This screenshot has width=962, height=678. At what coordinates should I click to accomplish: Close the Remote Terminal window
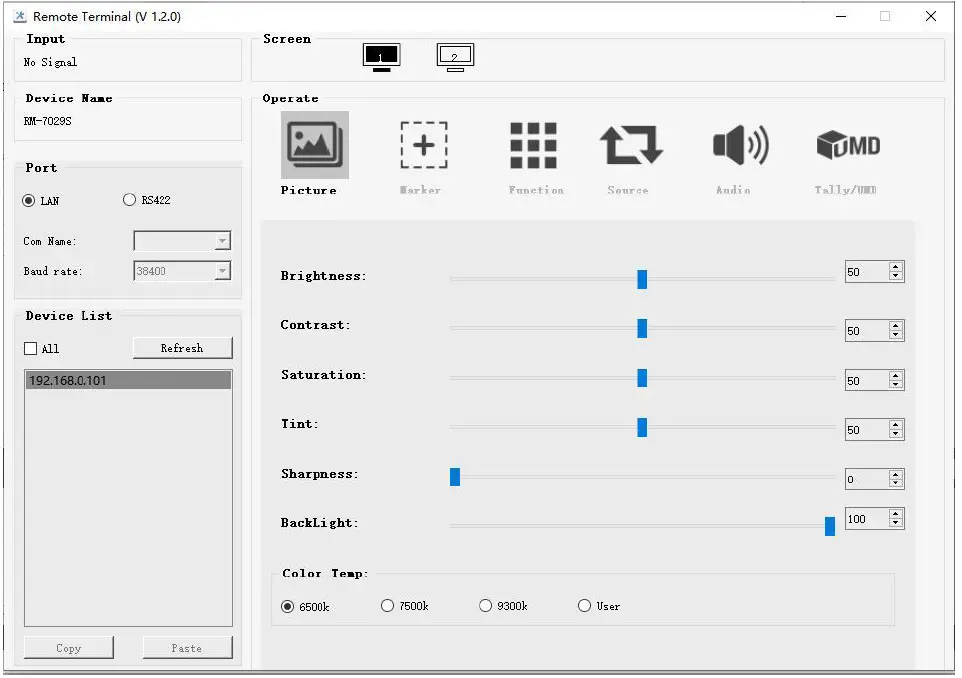point(931,16)
